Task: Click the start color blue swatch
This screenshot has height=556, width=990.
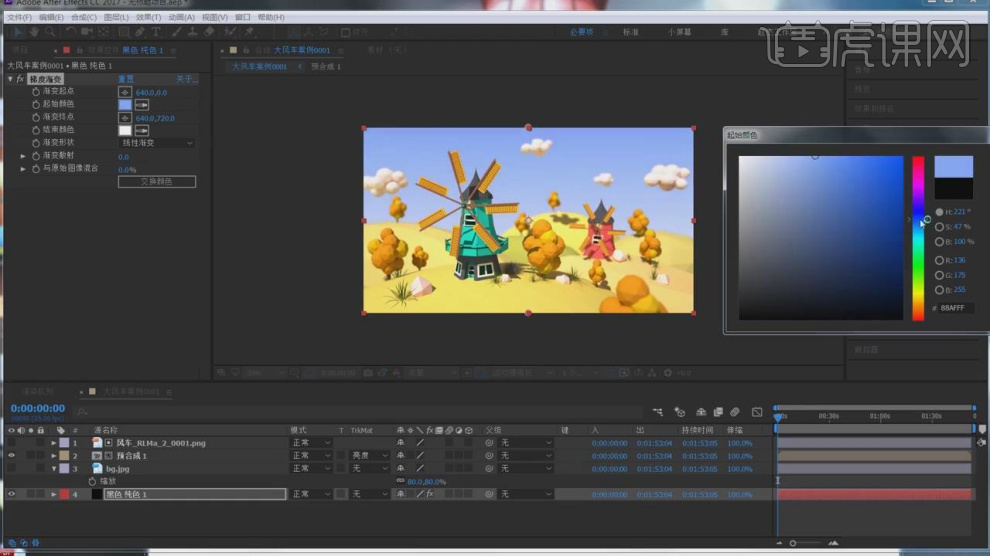Action: tap(125, 105)
